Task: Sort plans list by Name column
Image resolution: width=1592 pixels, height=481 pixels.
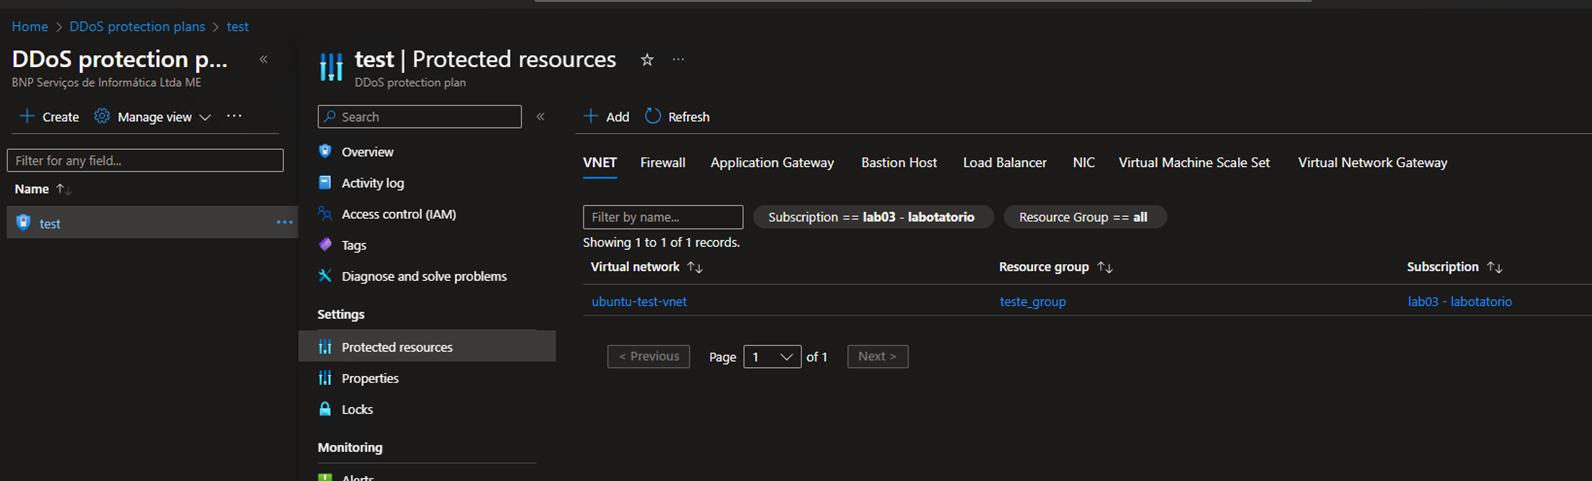Action: pos(42,188)
